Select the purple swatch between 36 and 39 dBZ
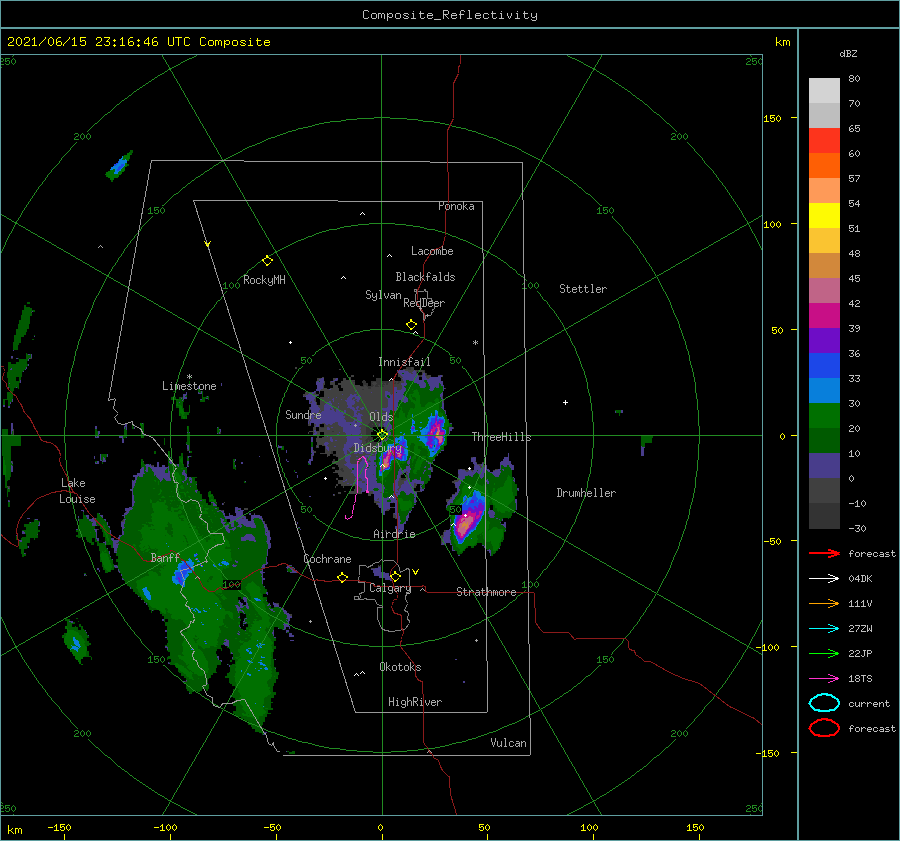This screenshot has width=900, height=841. [824, 341]
